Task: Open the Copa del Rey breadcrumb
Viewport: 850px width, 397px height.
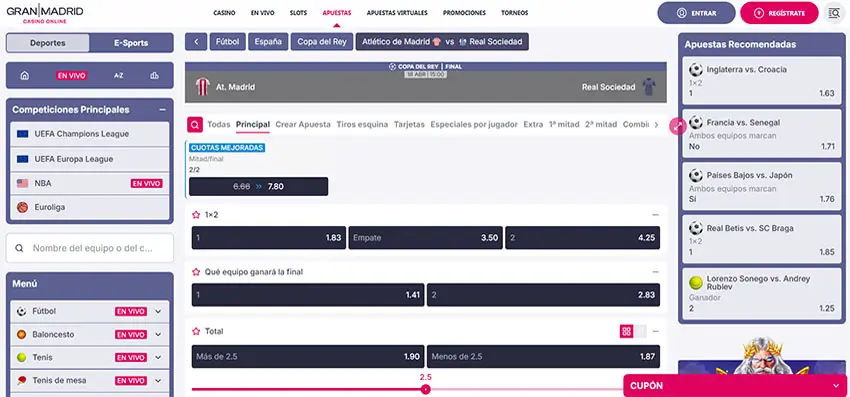Action: click(322, 42)
